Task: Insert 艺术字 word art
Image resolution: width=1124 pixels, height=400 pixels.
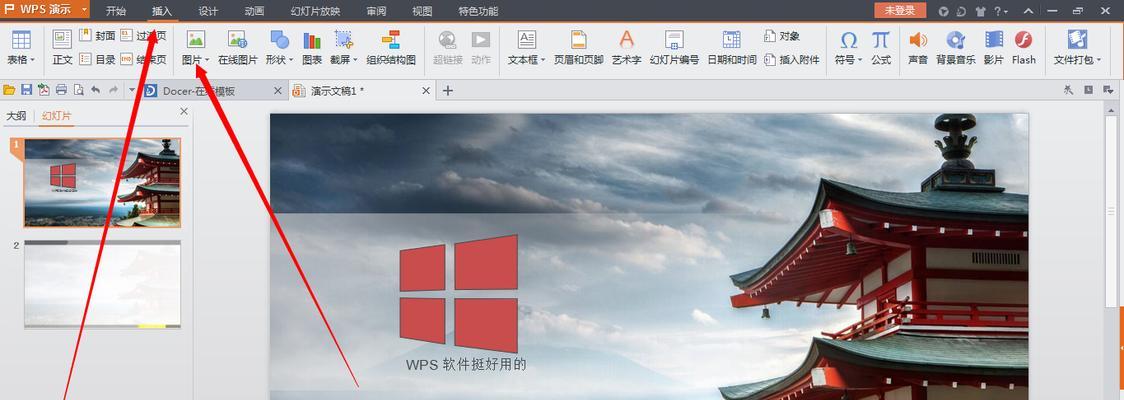Action: click(627, 48)
